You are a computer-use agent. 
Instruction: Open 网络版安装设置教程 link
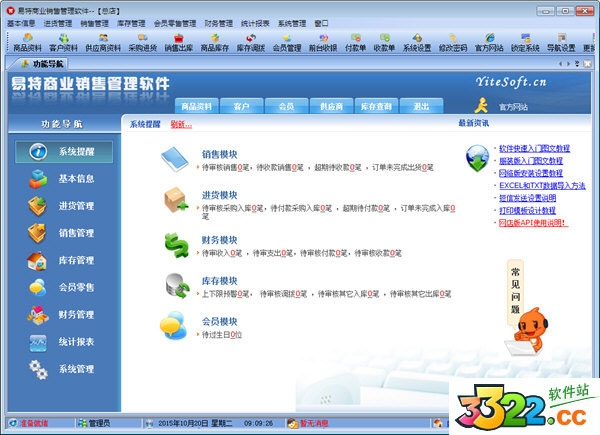coord(531,173)
